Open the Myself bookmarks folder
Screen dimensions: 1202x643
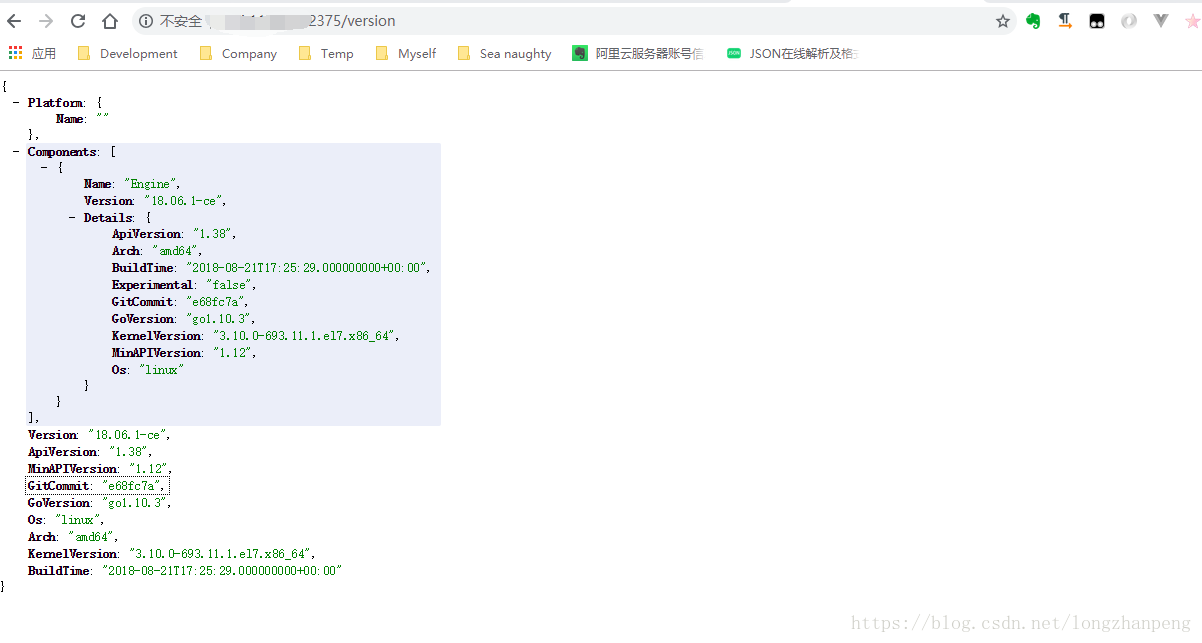tap(406, 53)
